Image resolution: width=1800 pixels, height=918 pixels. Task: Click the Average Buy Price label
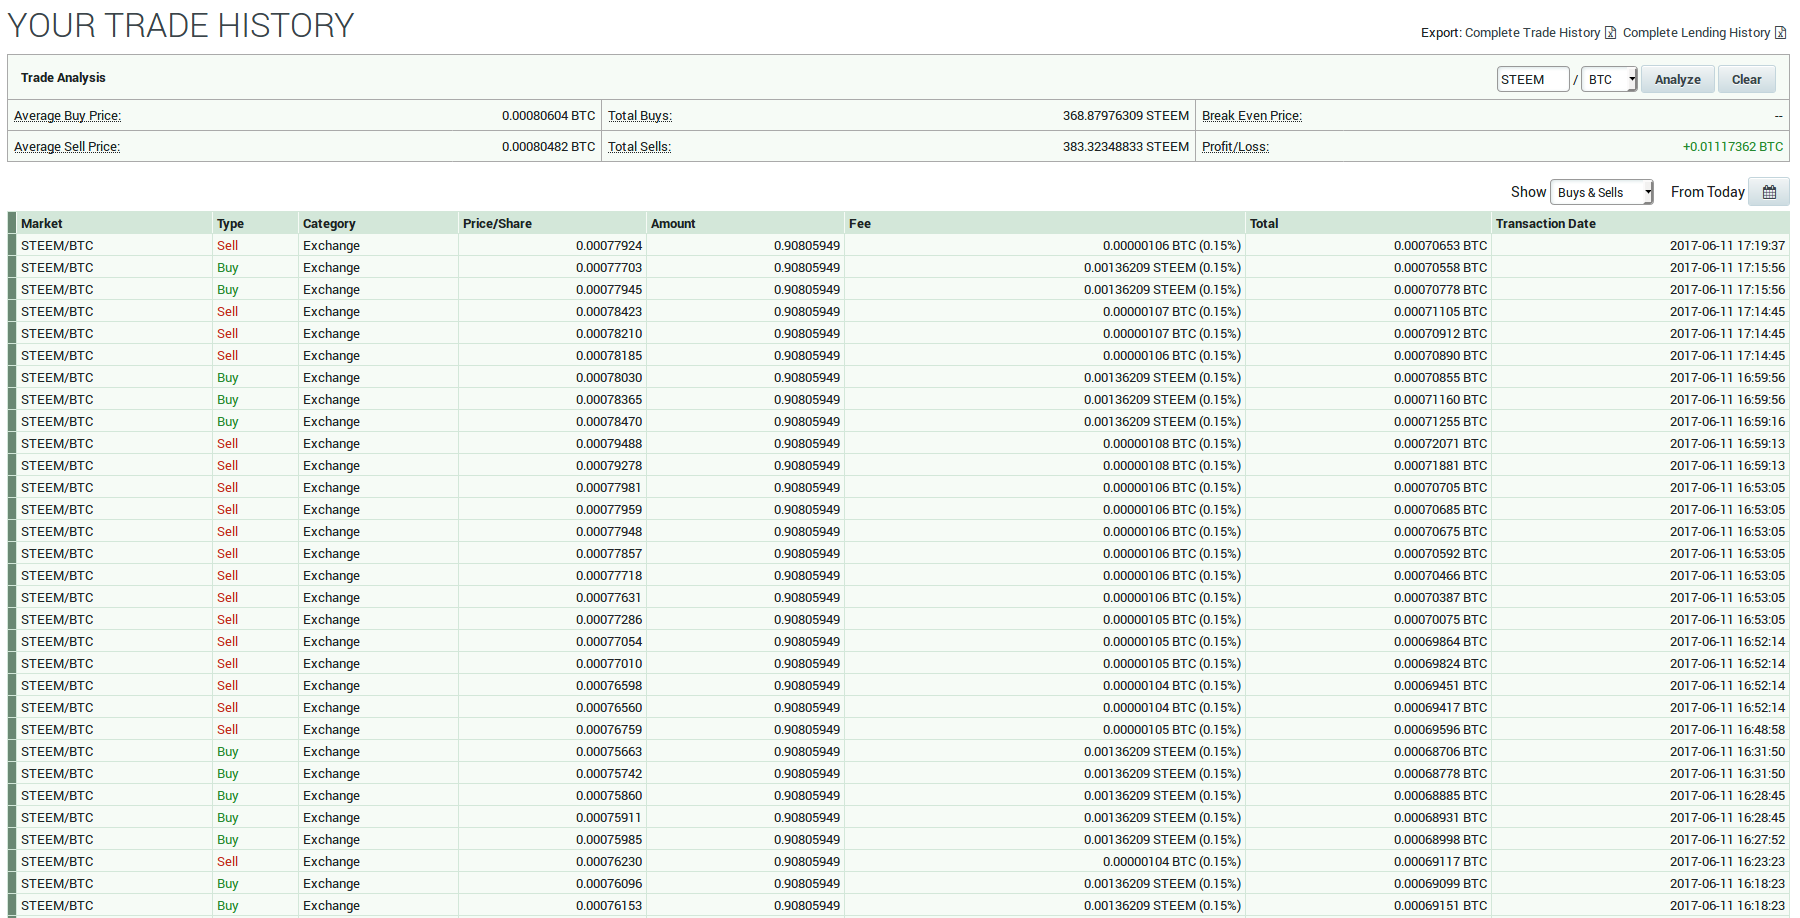(67, 116)
